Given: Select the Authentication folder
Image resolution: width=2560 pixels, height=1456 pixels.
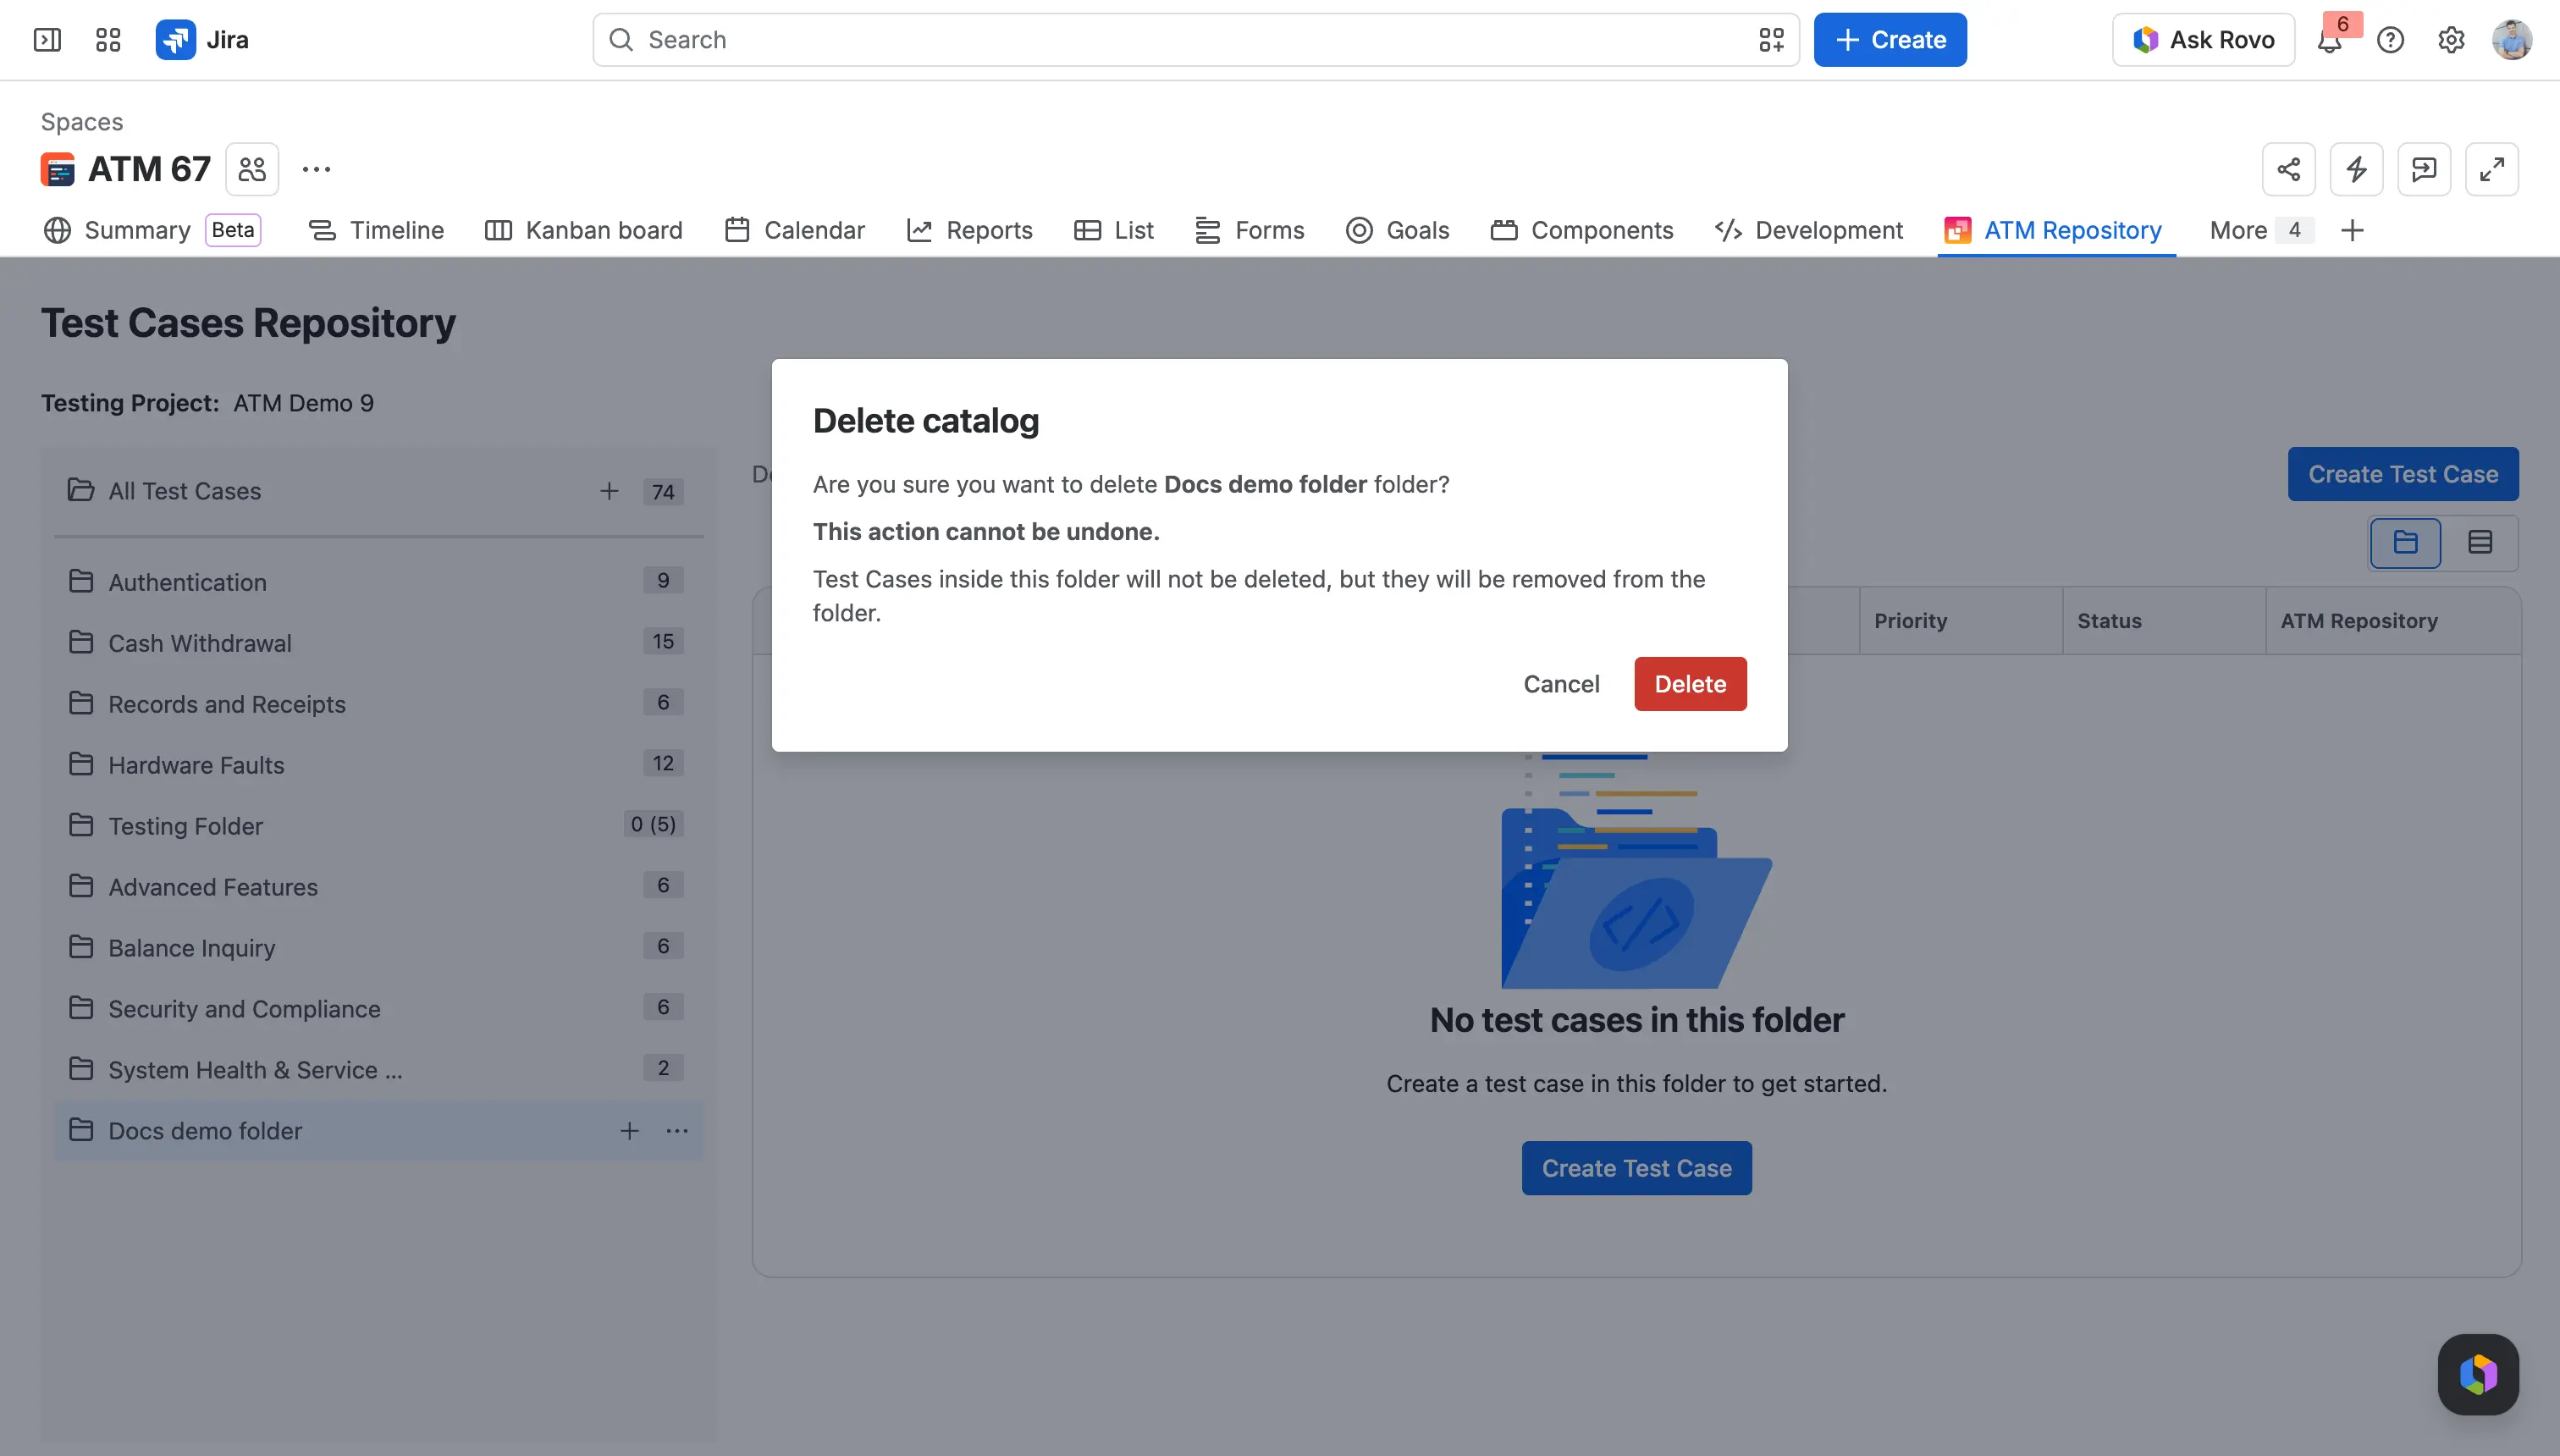Looking at the screenshot, I should coord(378,582).
